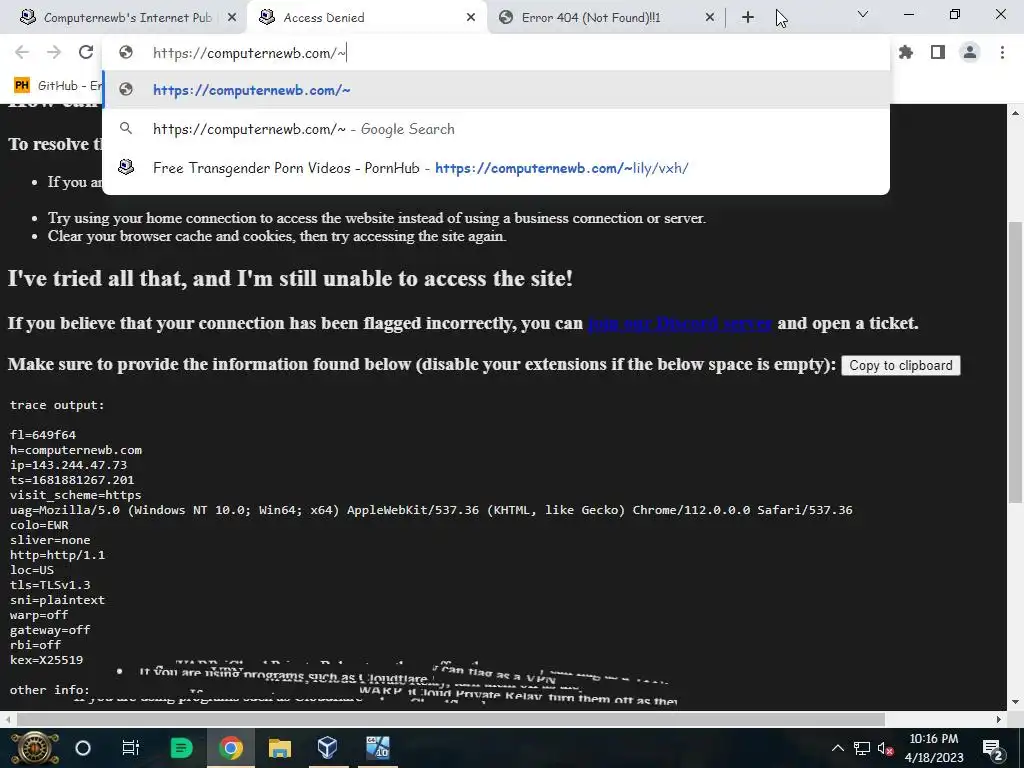Screen dimensions: 1024x768
Task: Click the vertical scrollbar thumb
Action: click(x=1016, y=362)
